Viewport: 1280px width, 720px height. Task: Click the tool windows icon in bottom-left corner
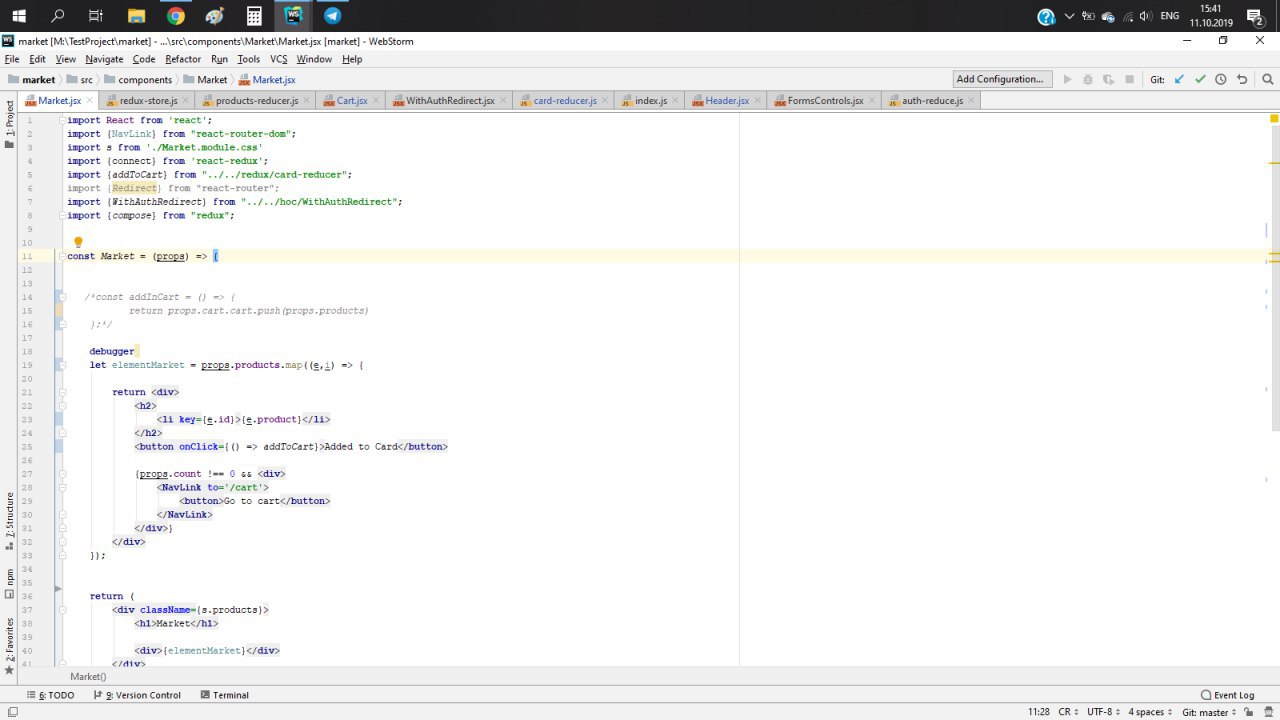13,711
